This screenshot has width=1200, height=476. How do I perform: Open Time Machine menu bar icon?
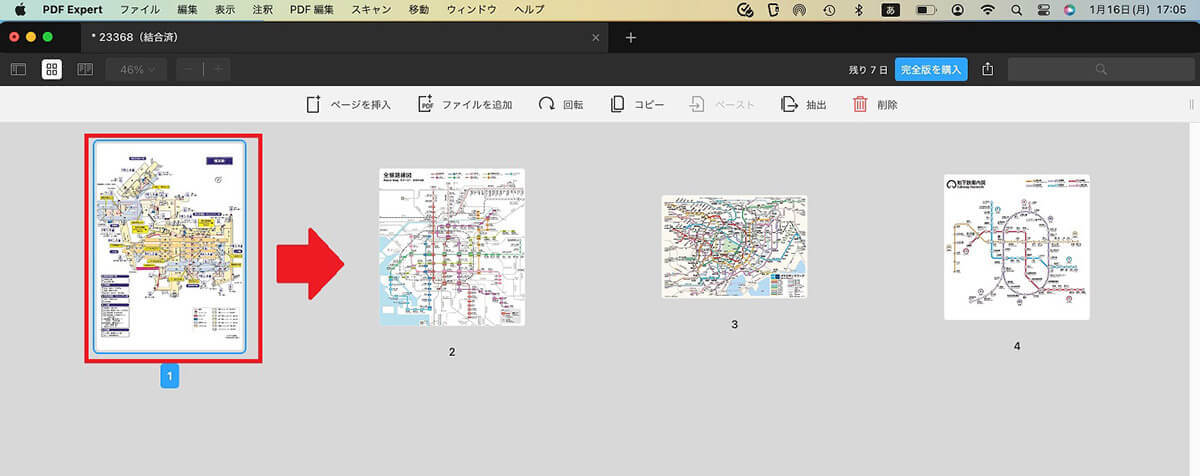(829, 9)
